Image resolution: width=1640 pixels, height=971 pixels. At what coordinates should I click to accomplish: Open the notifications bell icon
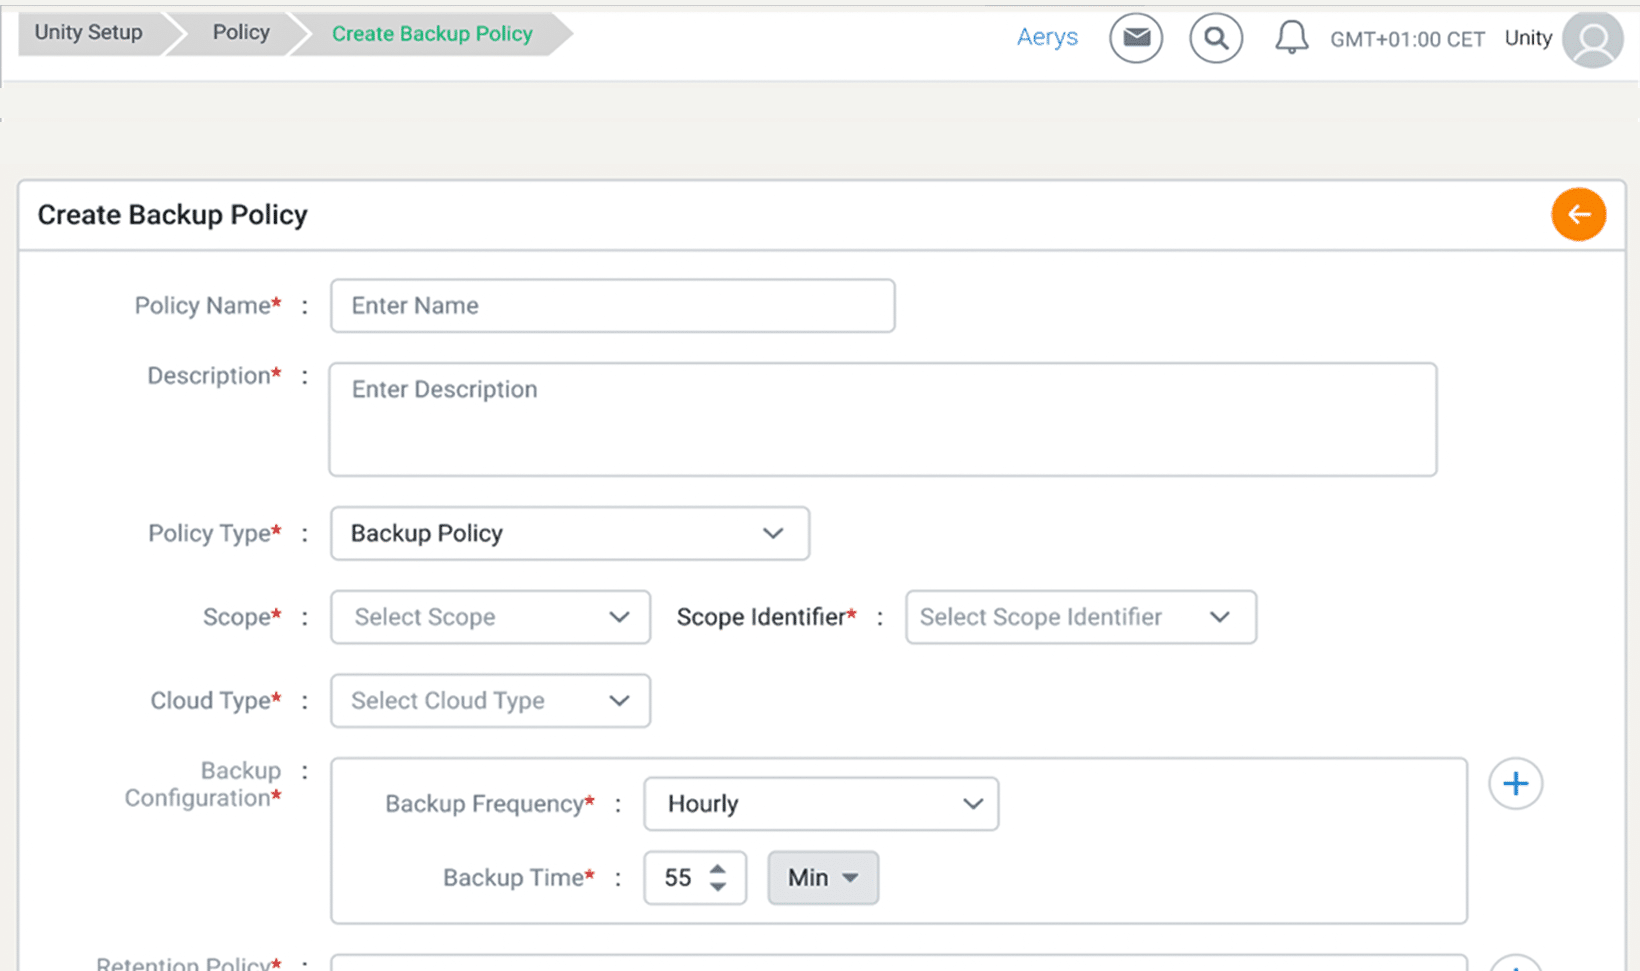[x=1291, y=38]
